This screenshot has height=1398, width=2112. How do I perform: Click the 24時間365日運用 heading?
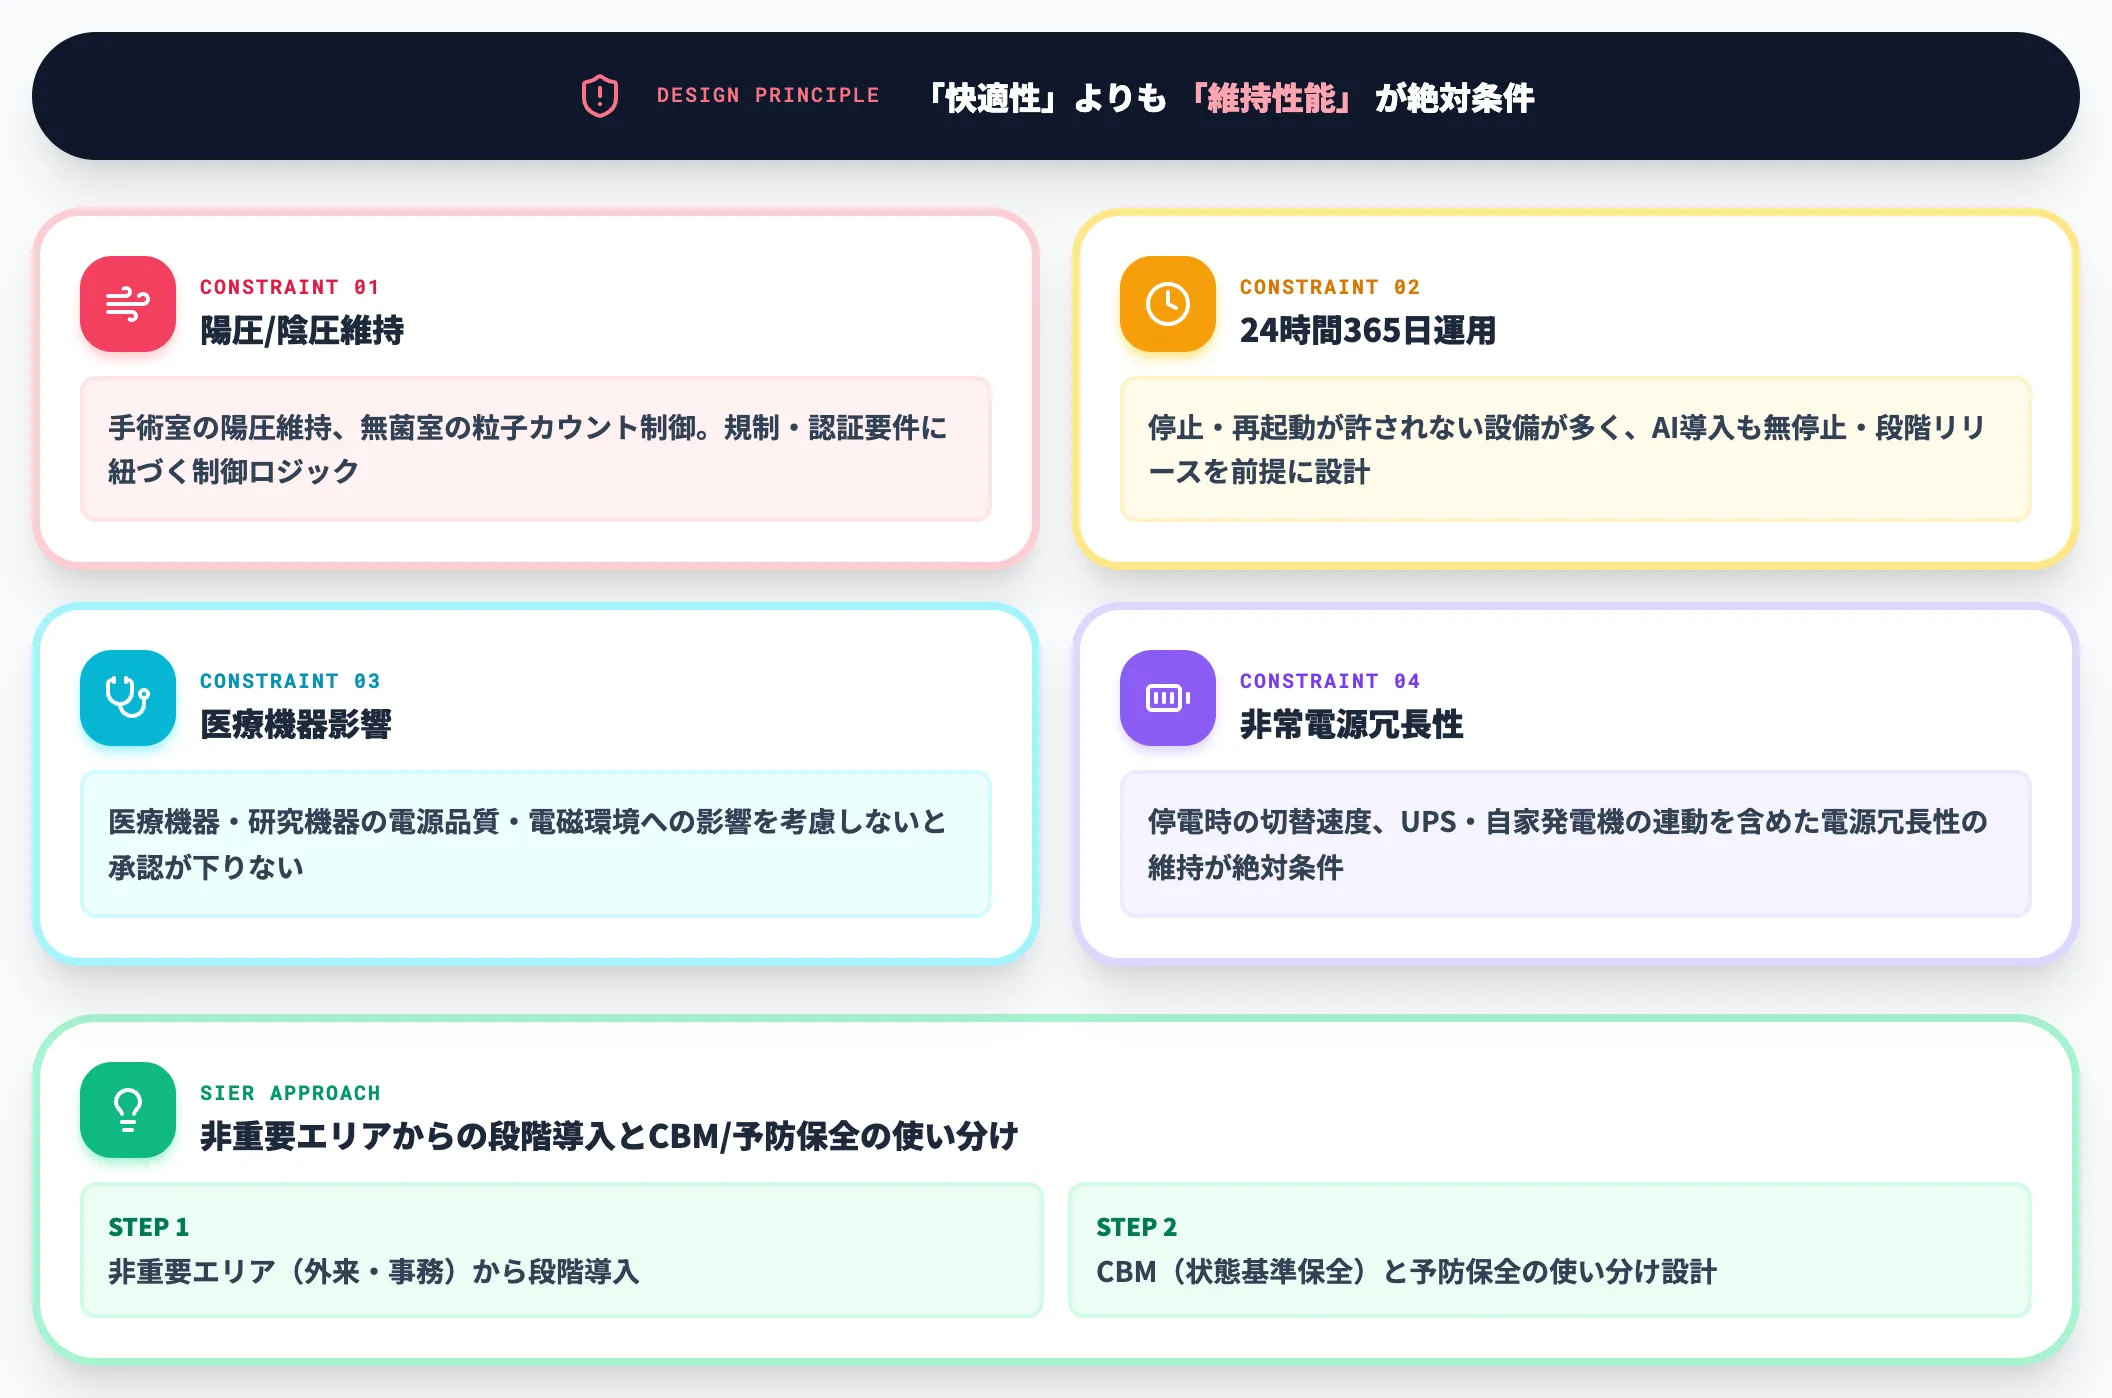1368,330
